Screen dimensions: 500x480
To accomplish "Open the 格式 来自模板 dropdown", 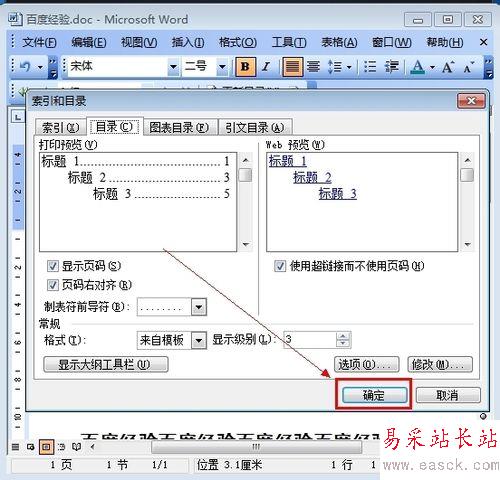I will click(199, 340).
